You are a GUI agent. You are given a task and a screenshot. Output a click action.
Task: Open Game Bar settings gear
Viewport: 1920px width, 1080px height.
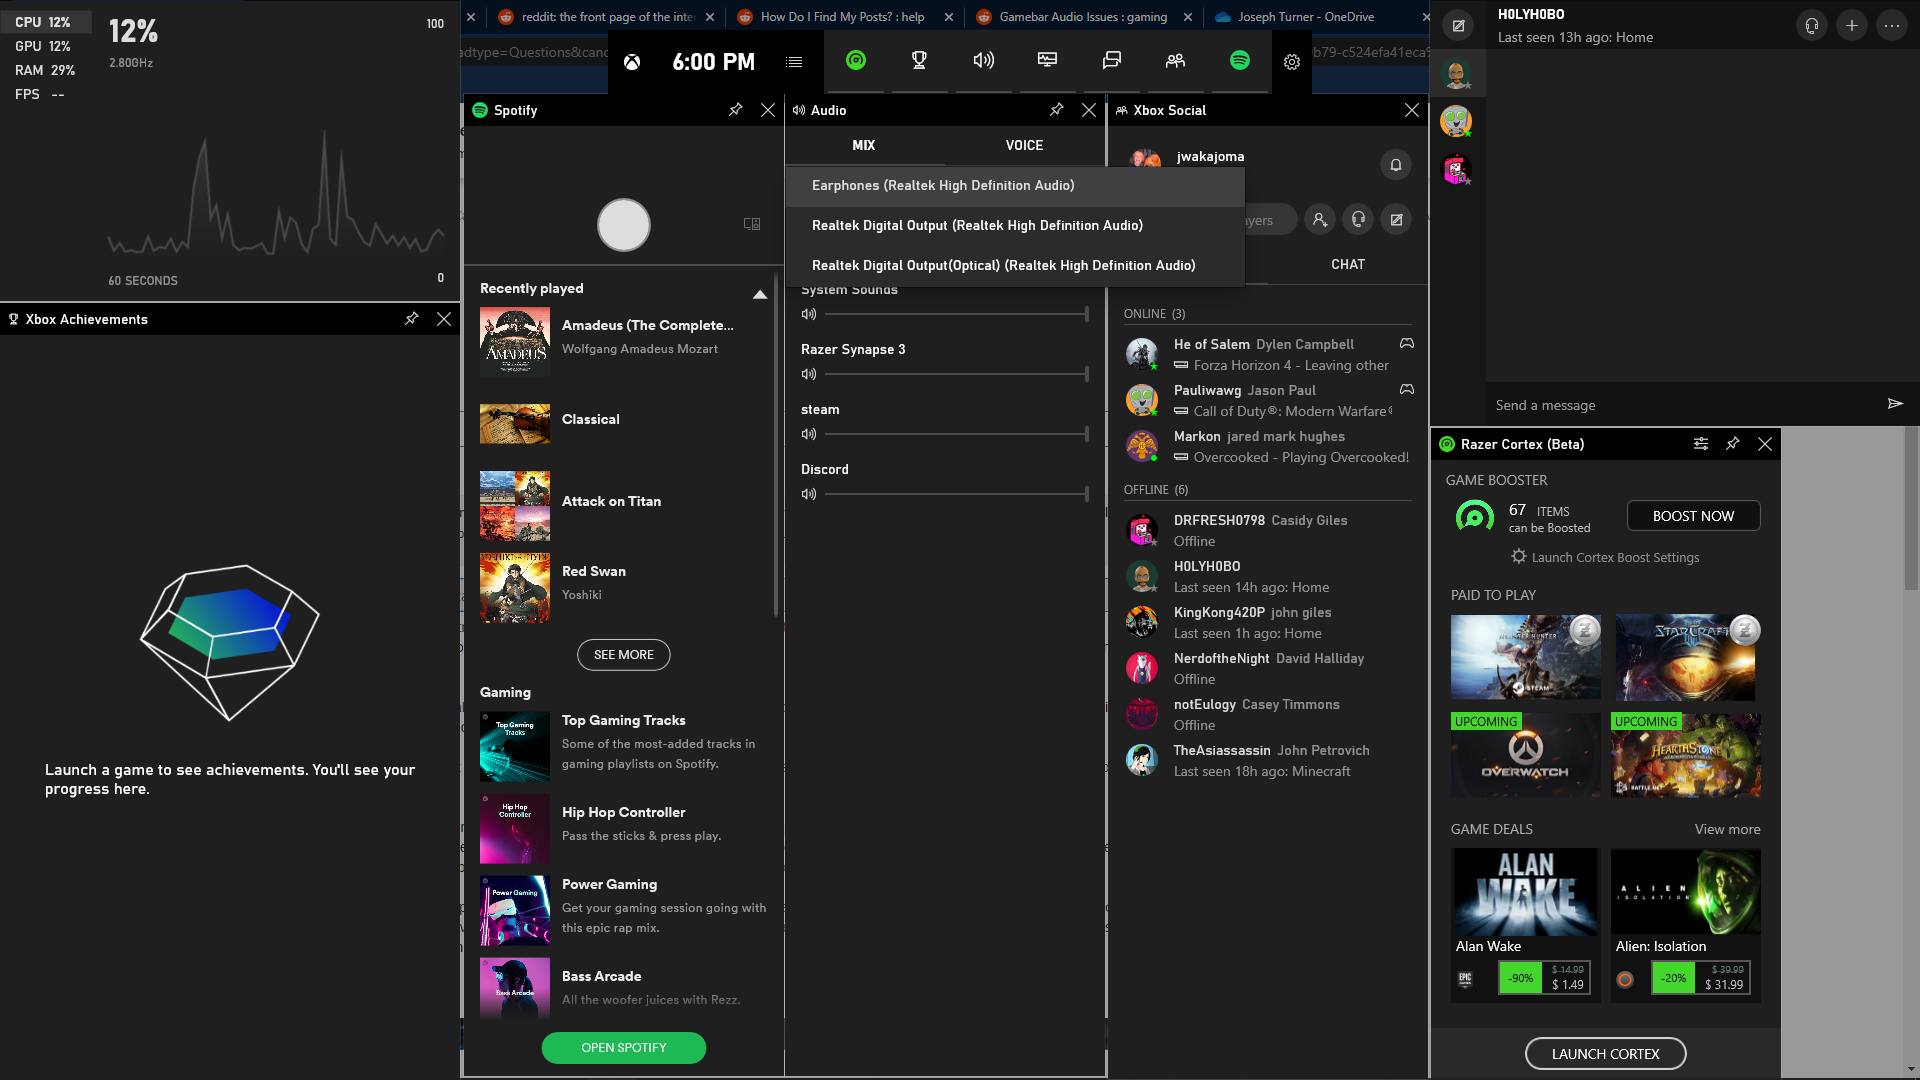point(1292,62)
